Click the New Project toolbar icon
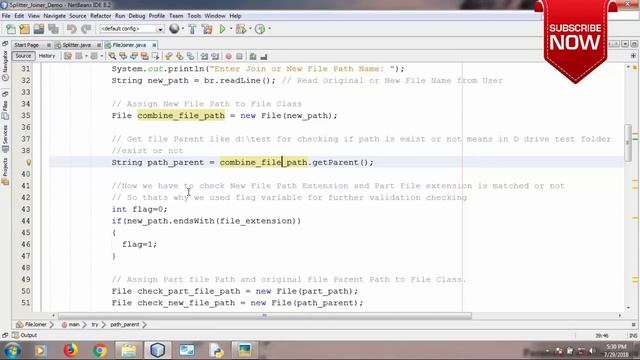 (x=24, y=29)
